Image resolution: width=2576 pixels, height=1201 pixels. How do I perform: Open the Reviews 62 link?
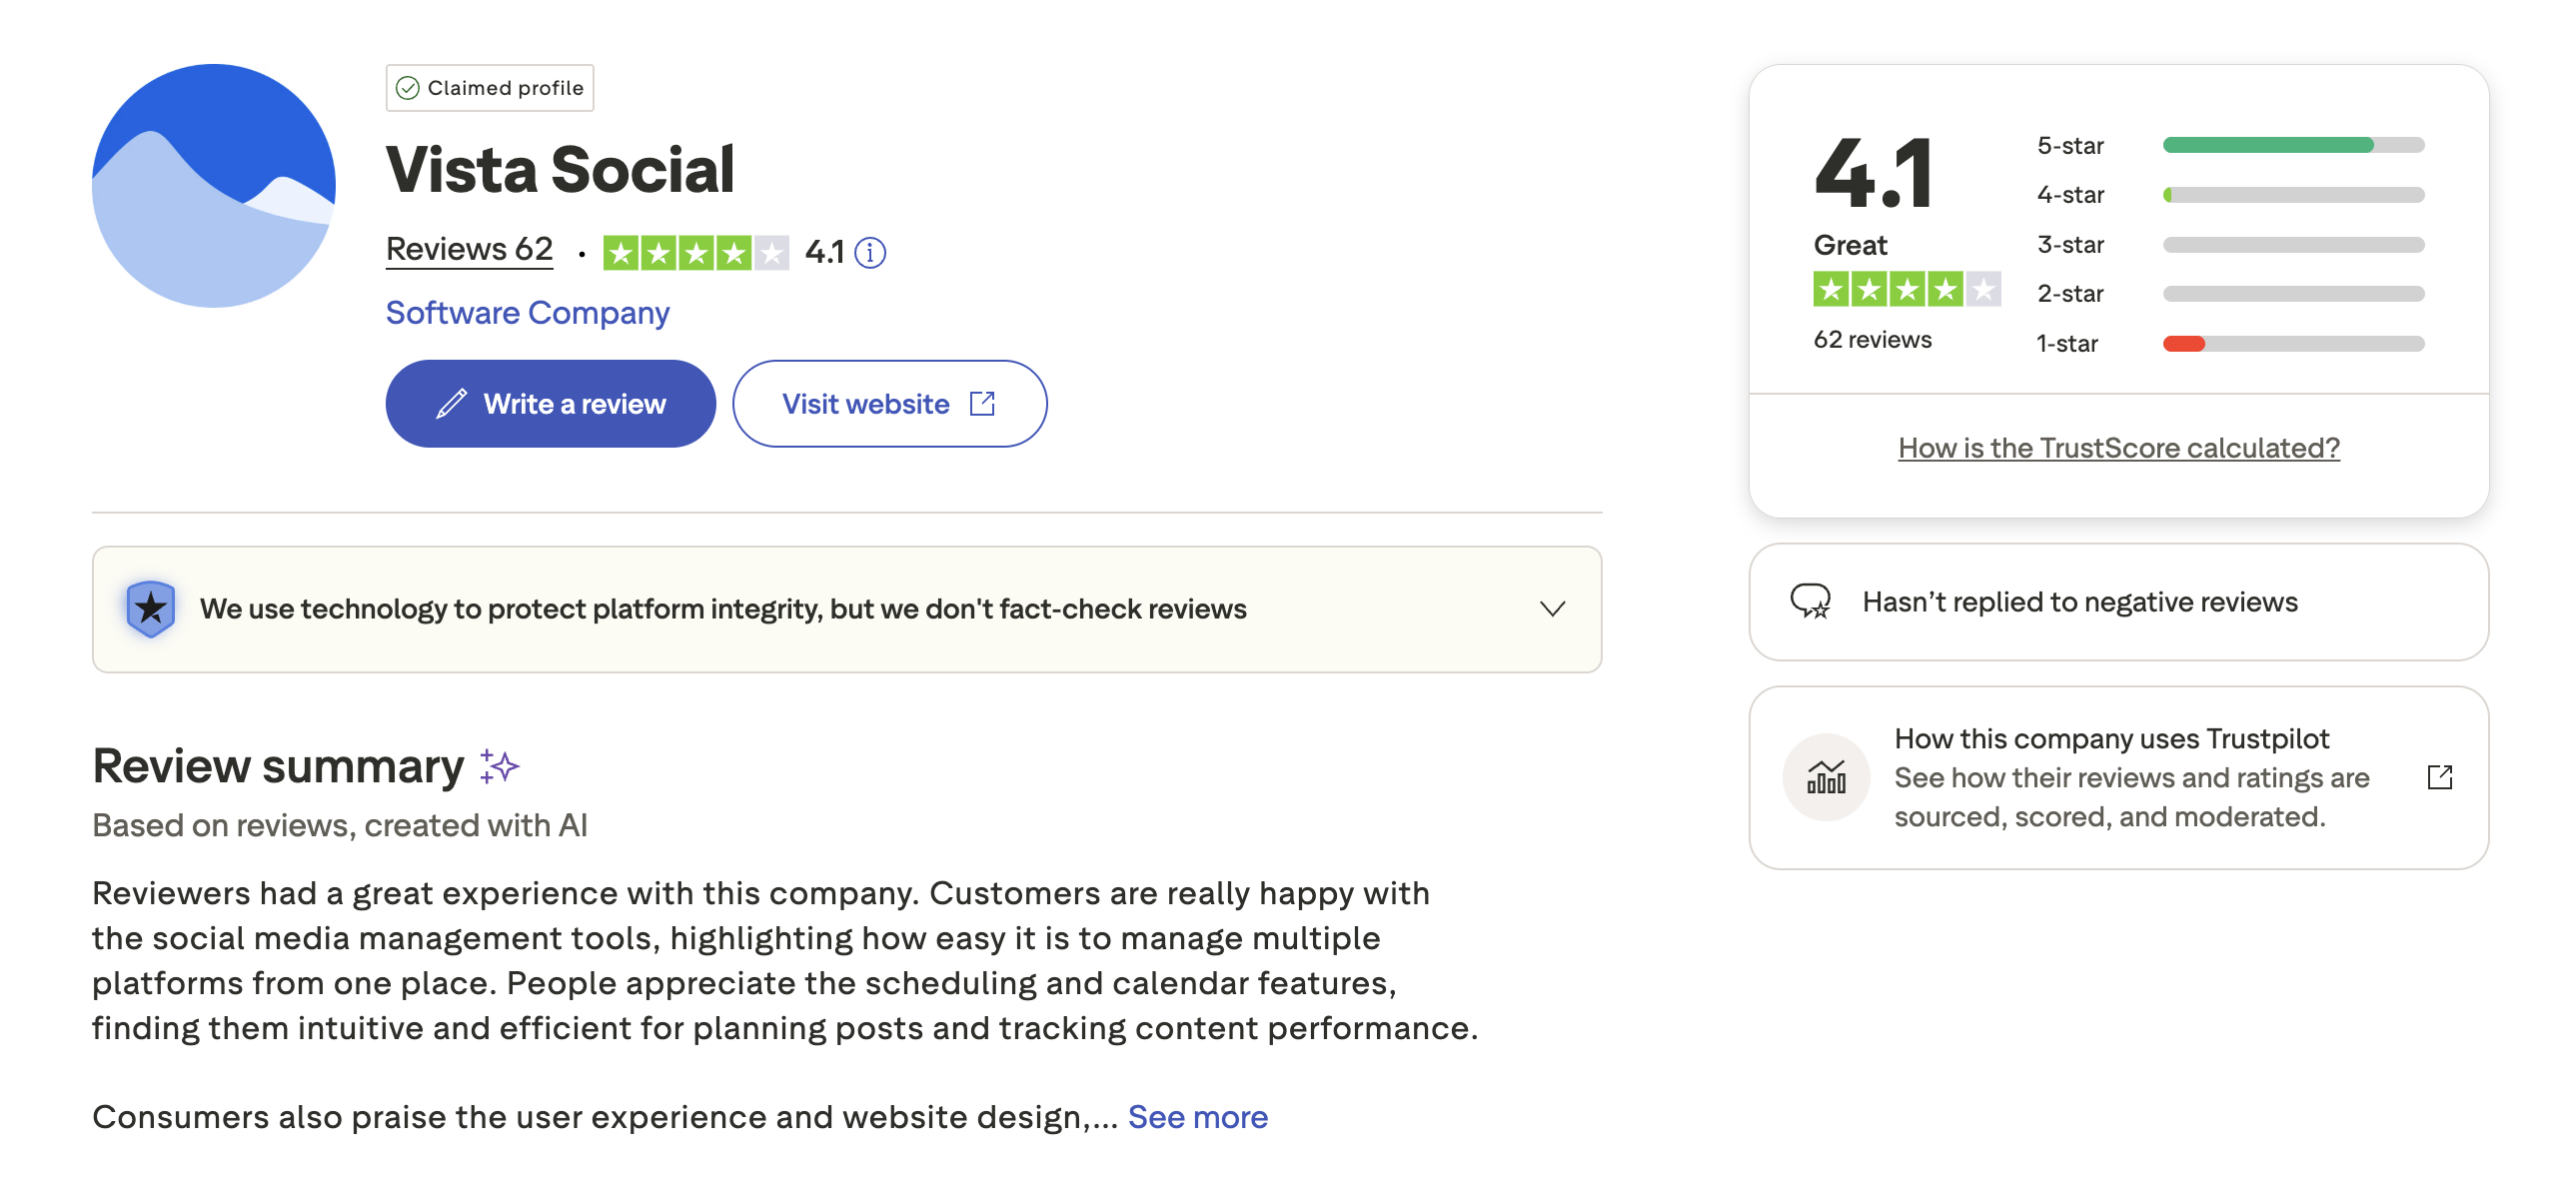click(x=468, y=248)
